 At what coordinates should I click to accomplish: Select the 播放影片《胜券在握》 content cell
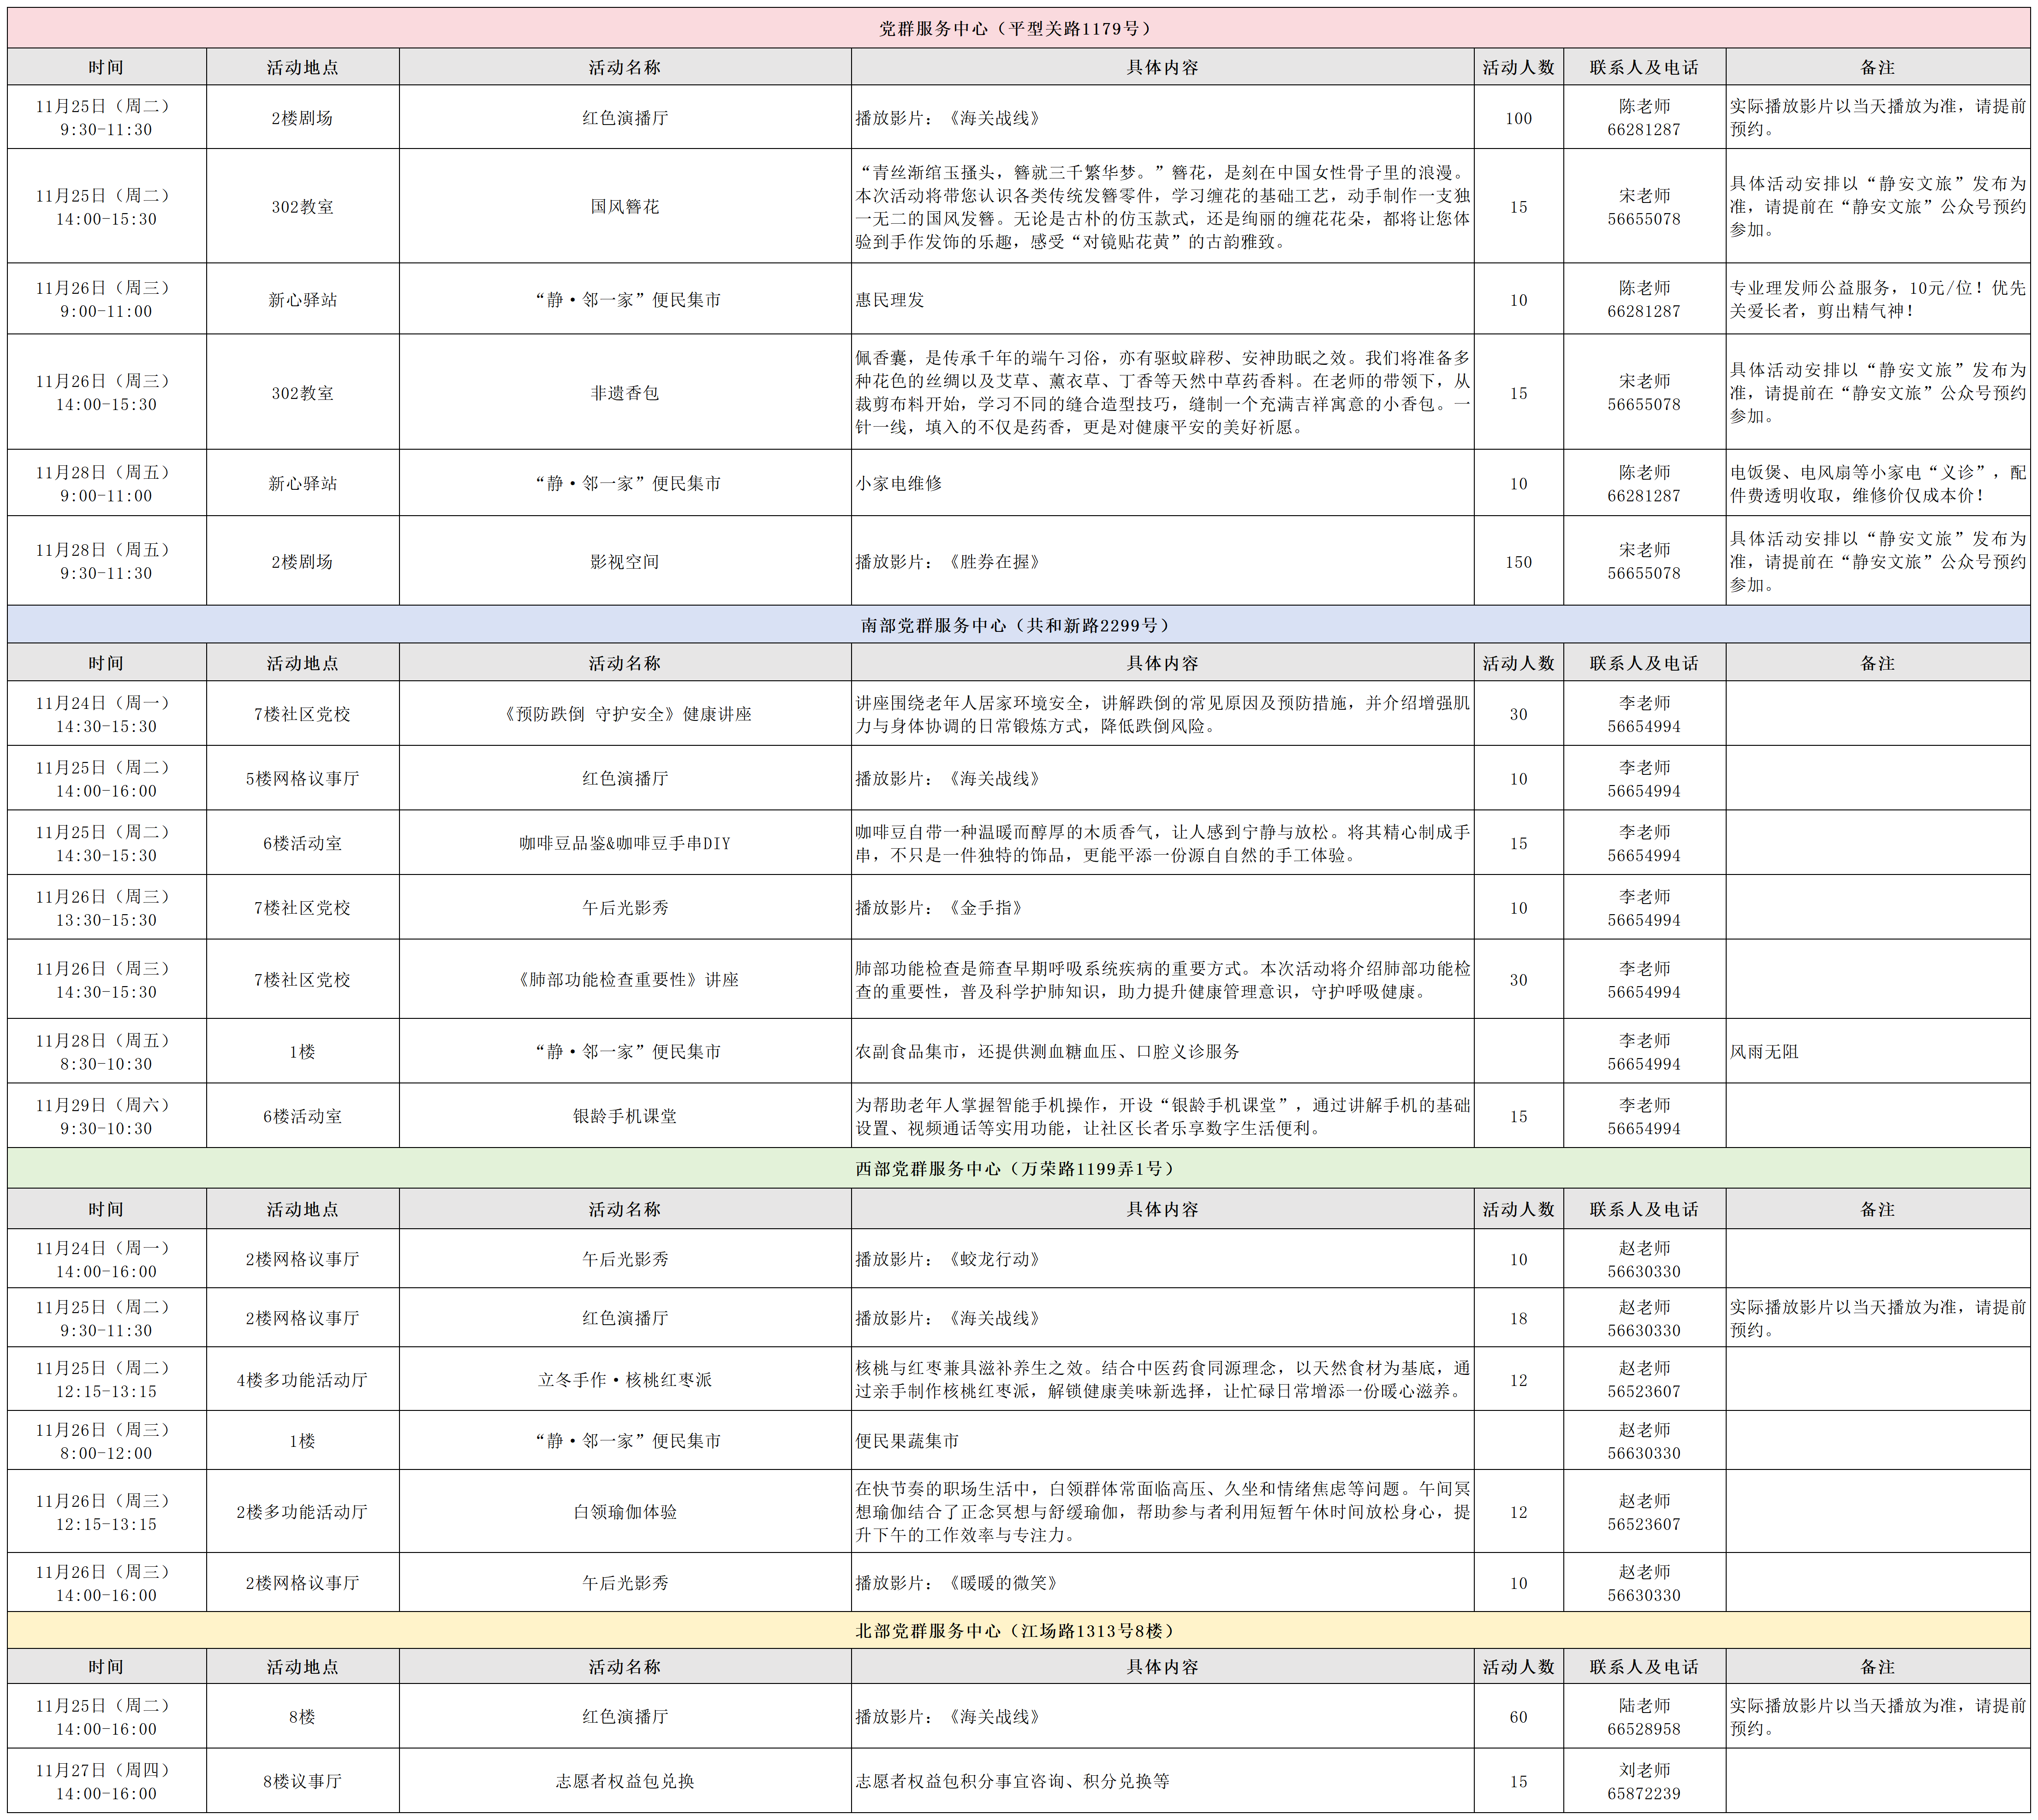pos(948,562)
